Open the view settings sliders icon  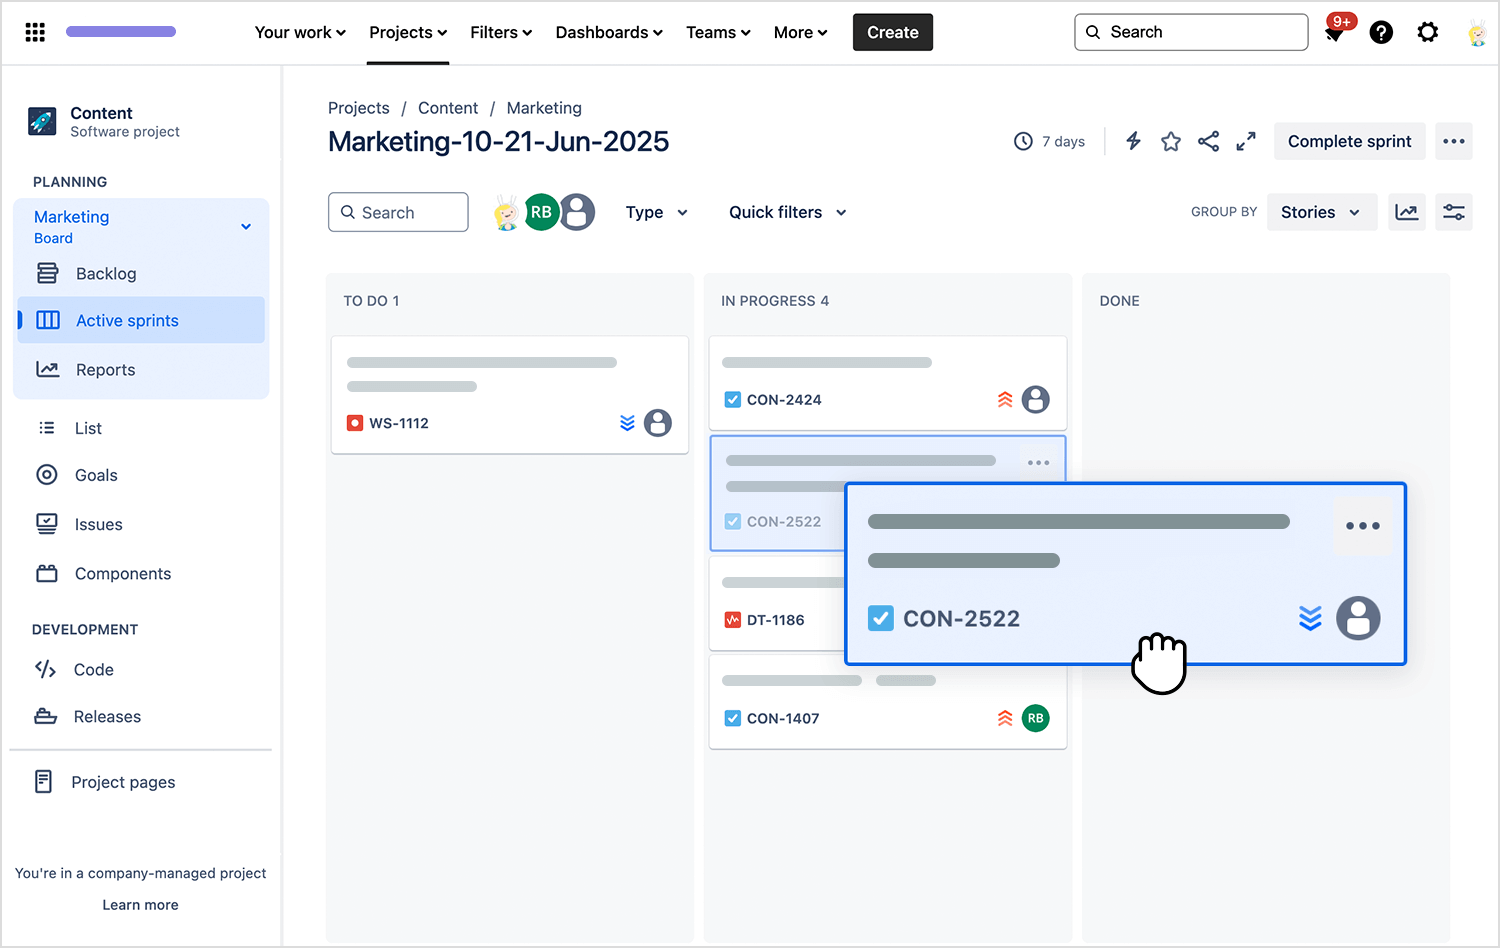[x=1454, y=212]
